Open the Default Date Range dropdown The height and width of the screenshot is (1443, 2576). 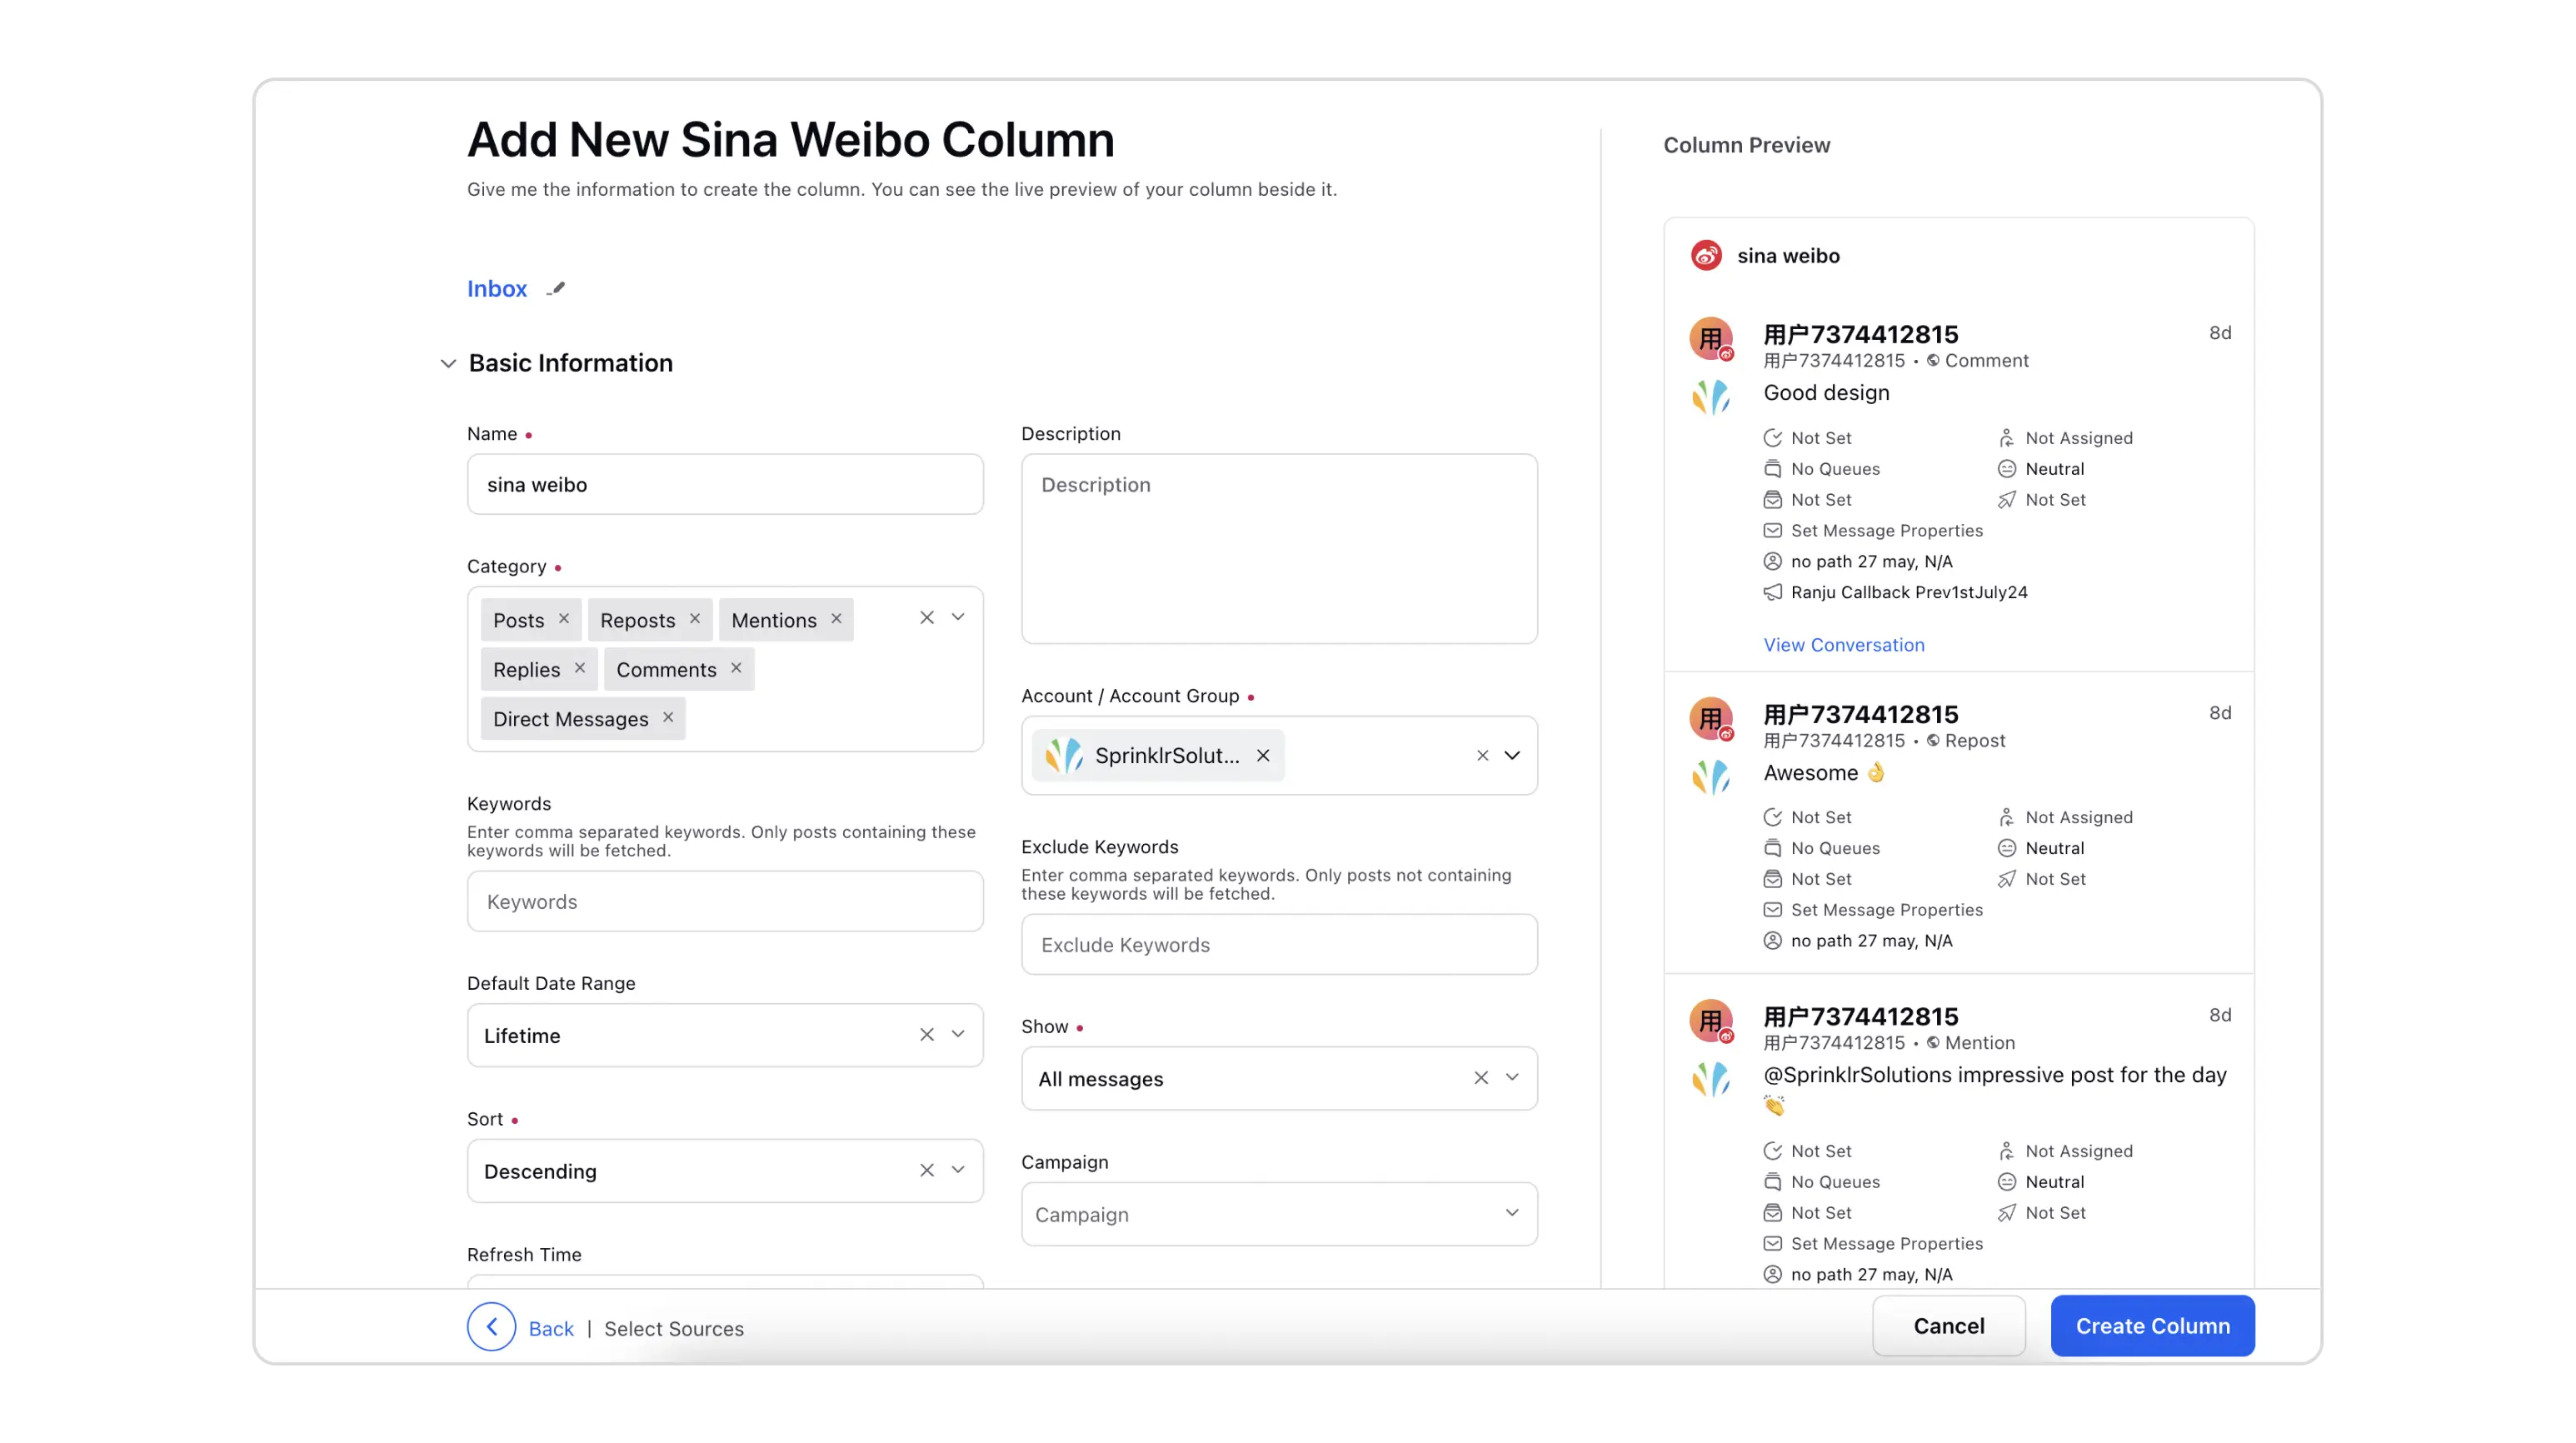coord(958,1035)
